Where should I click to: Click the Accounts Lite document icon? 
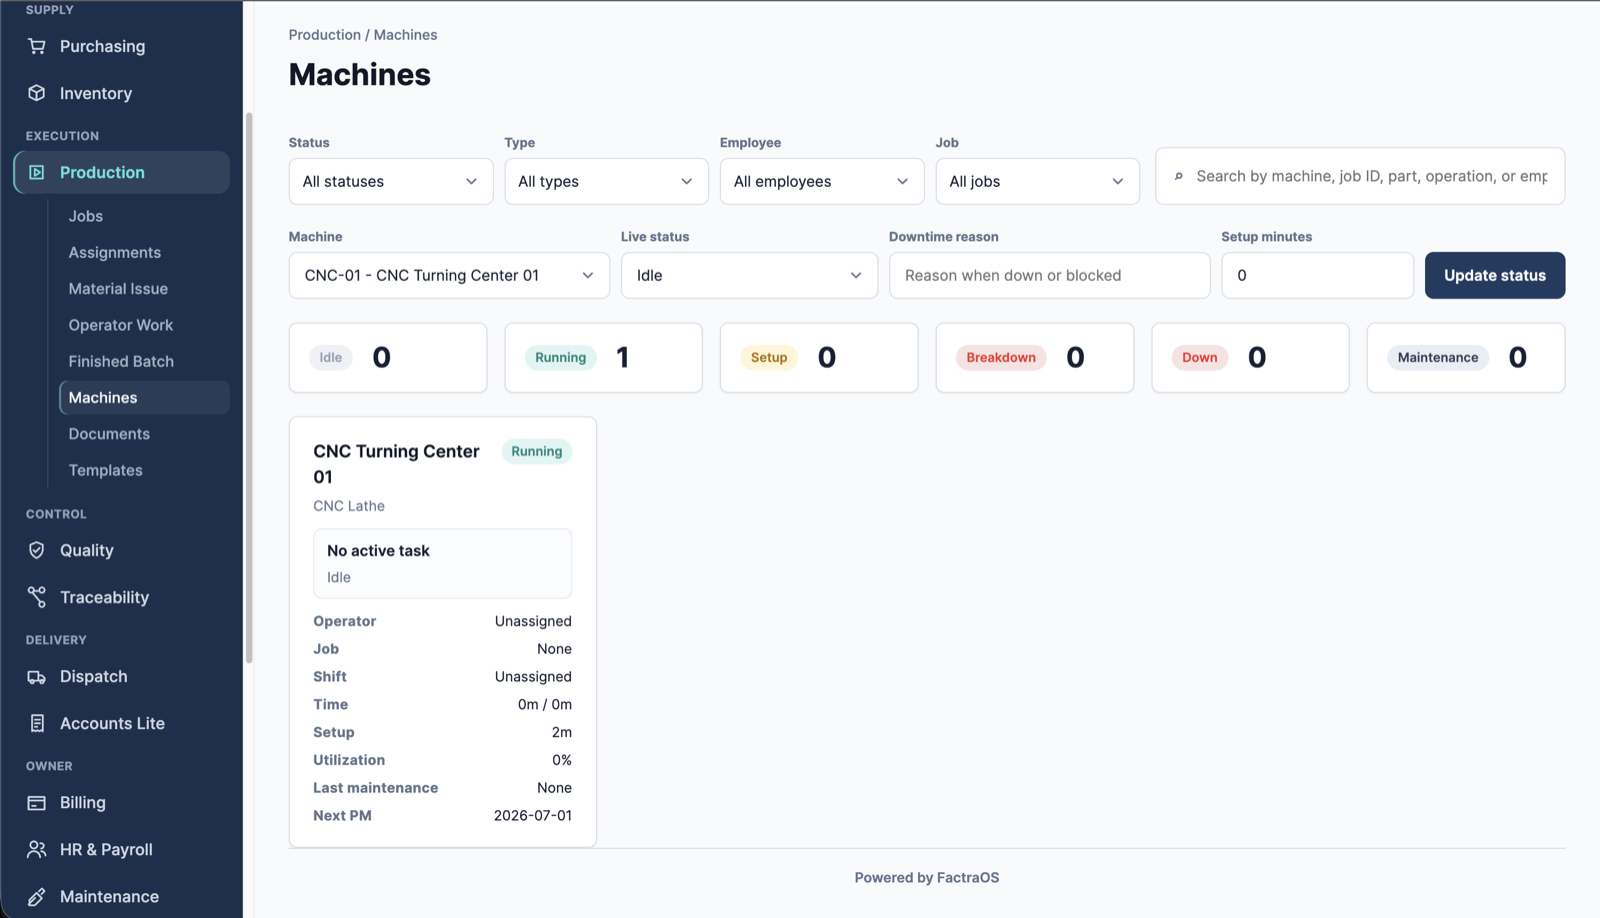(37, 723)
